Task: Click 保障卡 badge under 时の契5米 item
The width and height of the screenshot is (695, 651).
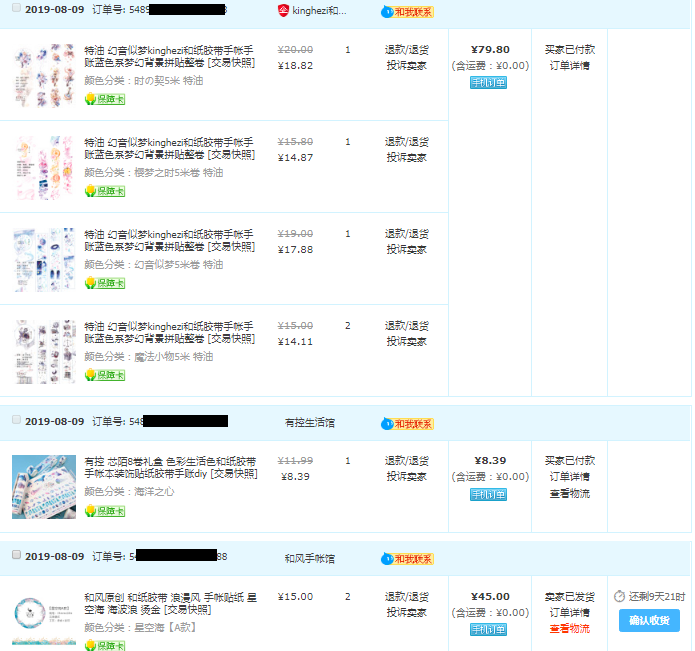Action: click(105, 99)
